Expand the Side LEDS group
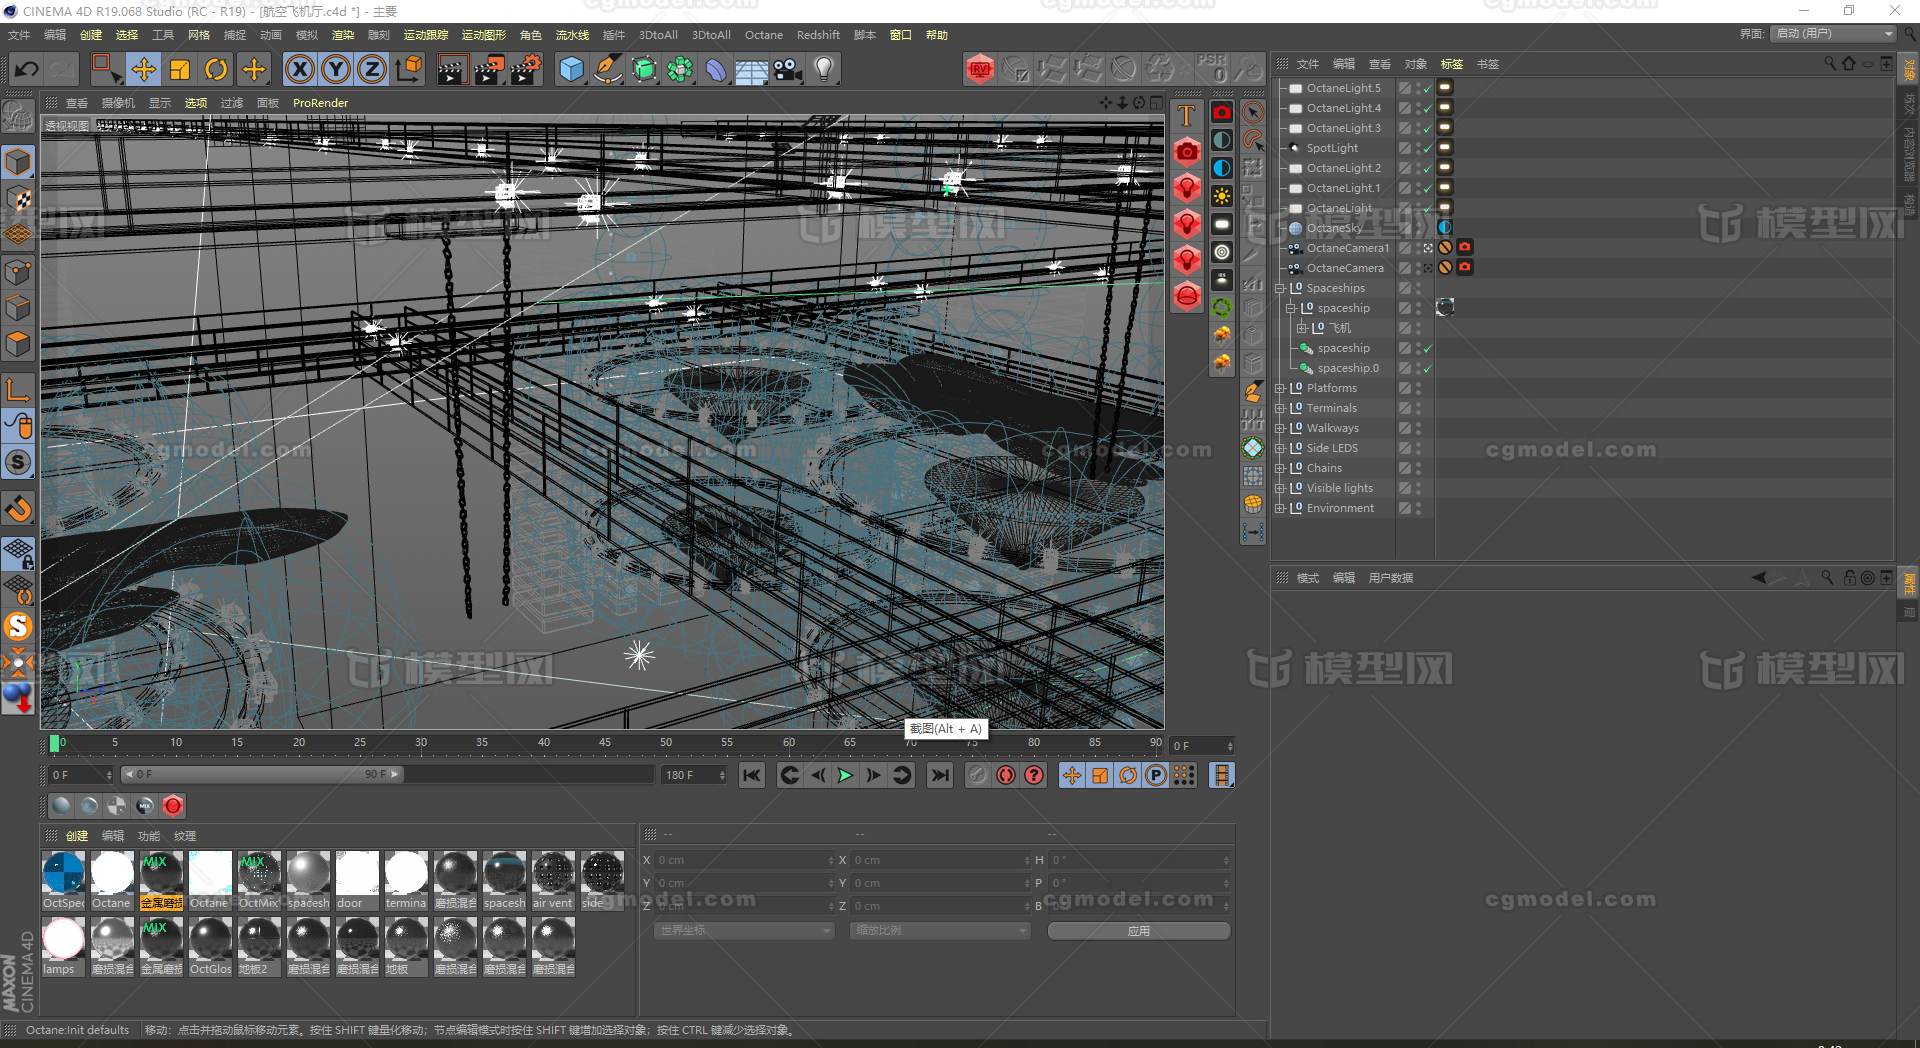Viewport: 1920px width, 1048px height. tap(1280, 448)
